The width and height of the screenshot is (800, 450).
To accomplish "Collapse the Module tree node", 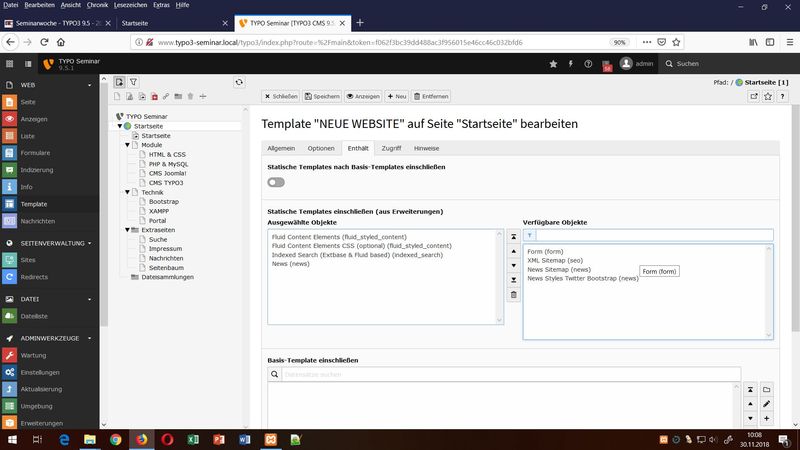I will [127, 145].
